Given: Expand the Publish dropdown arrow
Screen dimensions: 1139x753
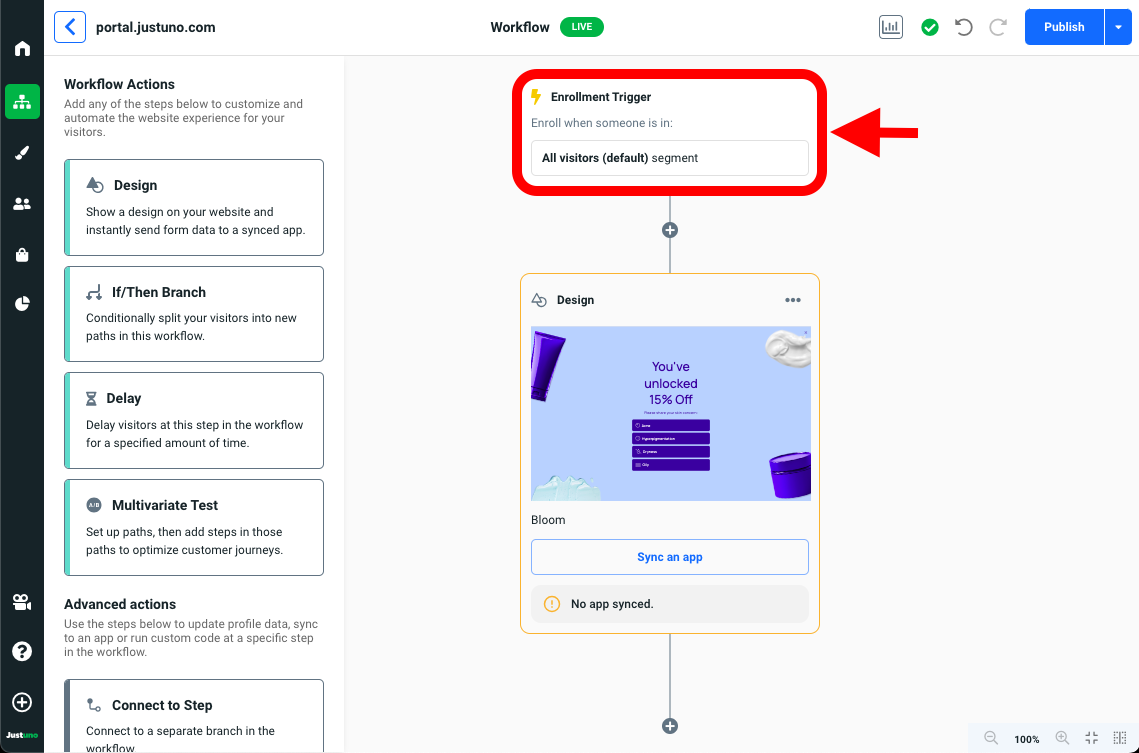Looking at the screenshot, I should tap(1118, 27).
